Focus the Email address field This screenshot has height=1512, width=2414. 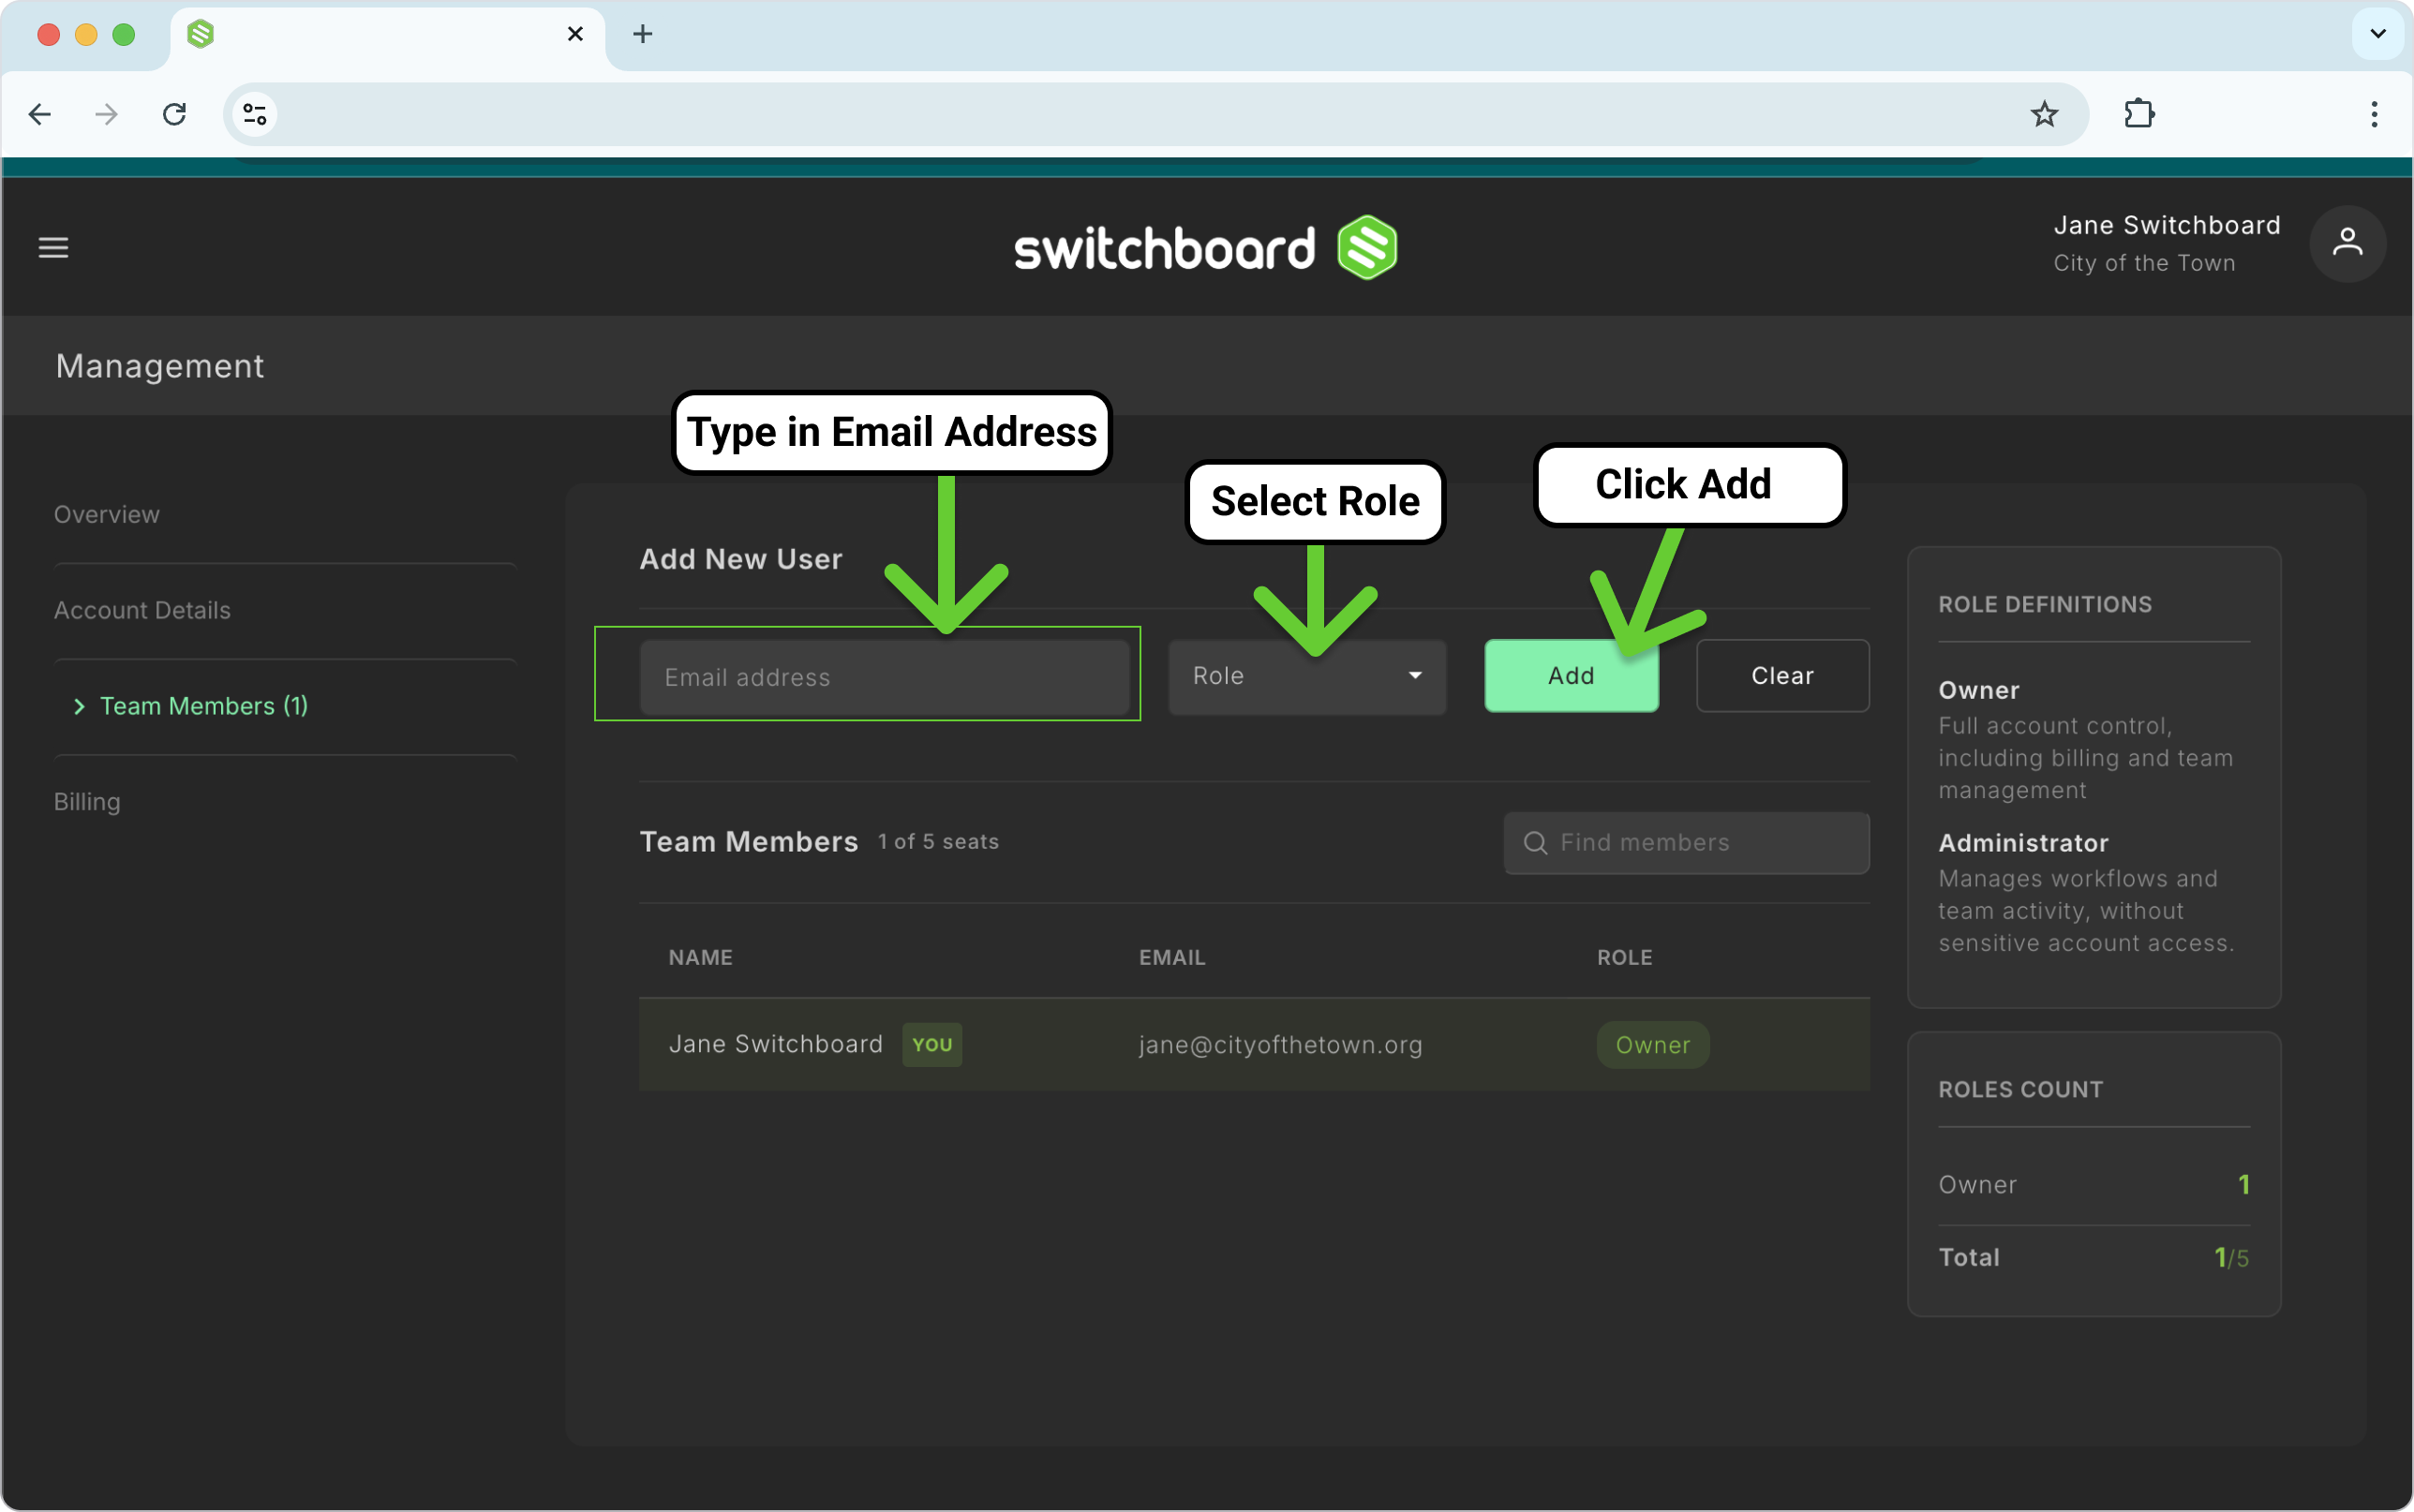885,677
